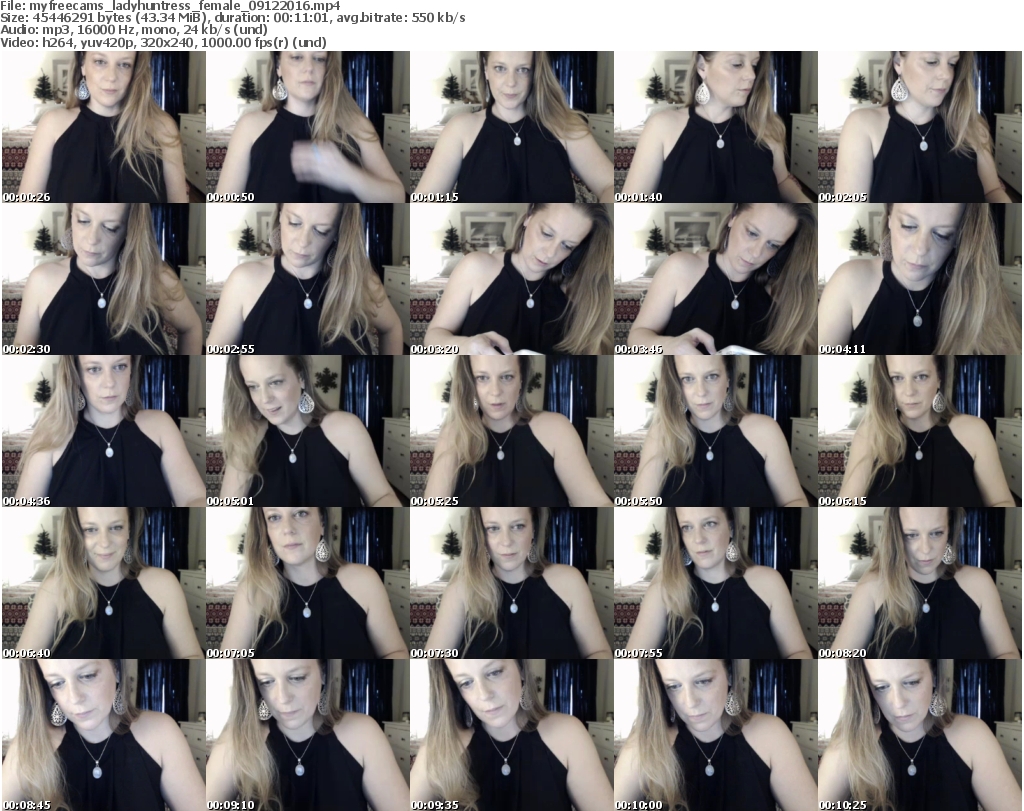Select the thumbnail frame timestamped 00:01:15
The image size is (1024, 811).
tap(511, 127)
